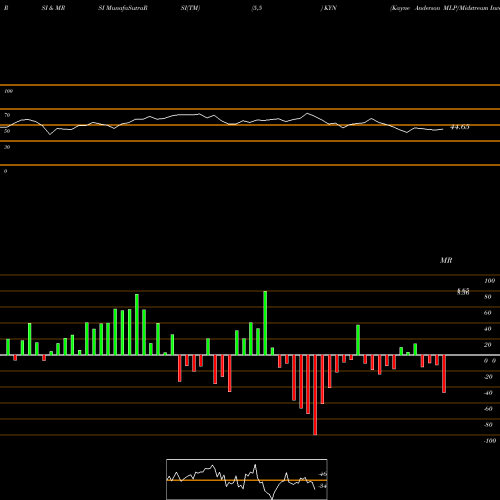Image resolution: width=500 pixels, height=500 pixels.
Task: Click the RSI axis label 50
Action: [7, 131]
